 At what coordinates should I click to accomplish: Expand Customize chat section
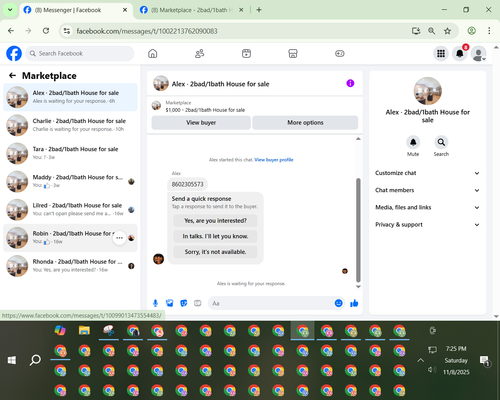click(x=427, y=173)
